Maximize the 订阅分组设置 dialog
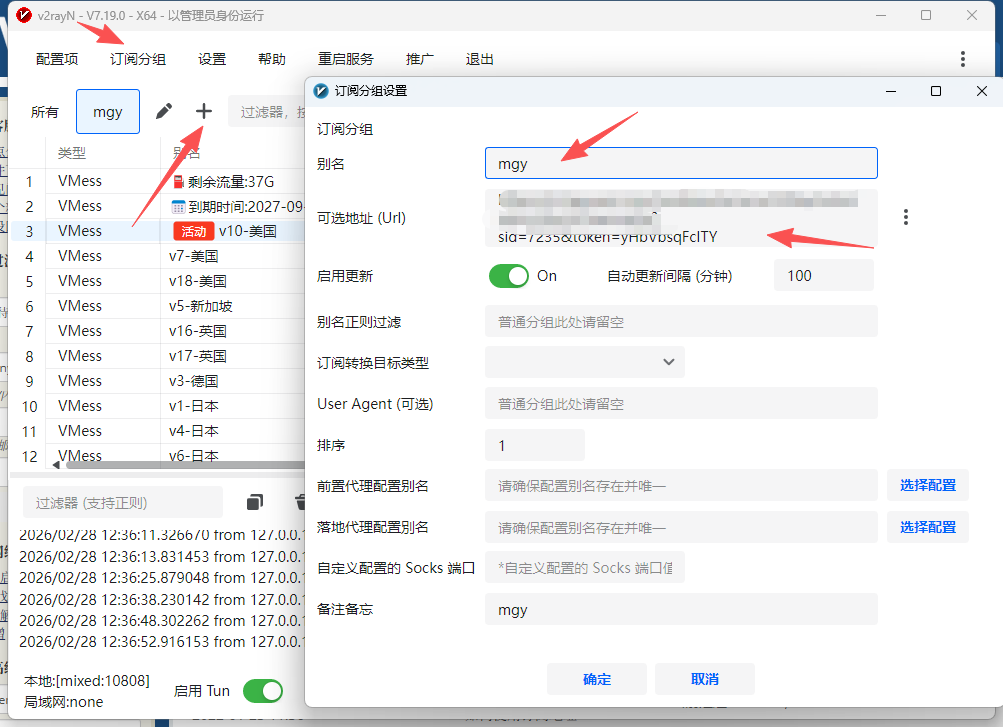Viewport: 1003px width, 727px height. click(936, 91)
